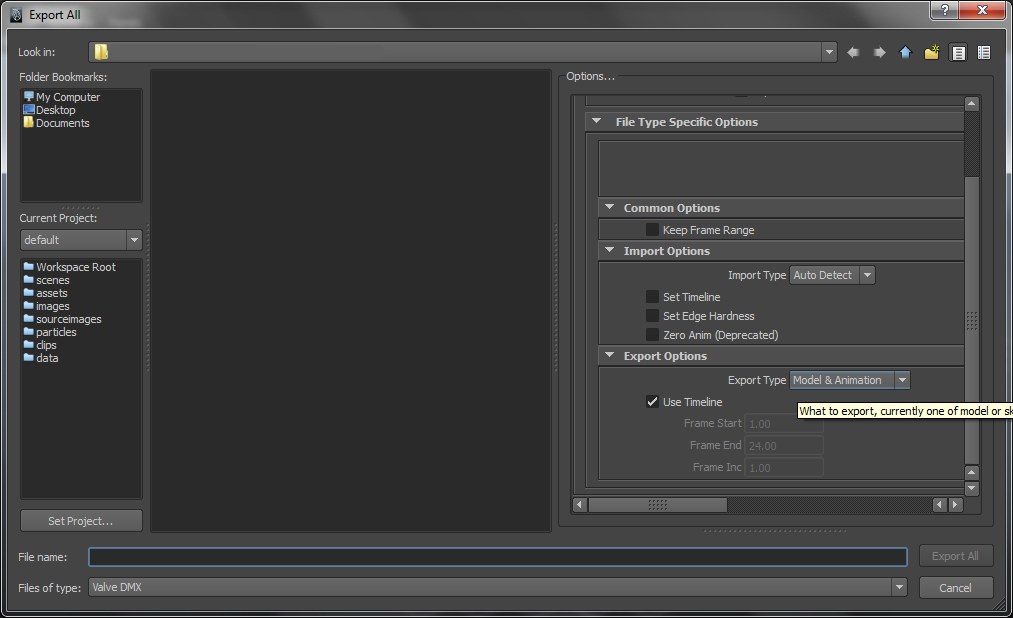Open Documents bookmark
This screenshot has width=1013, height=618.
(x=56, y=123)
